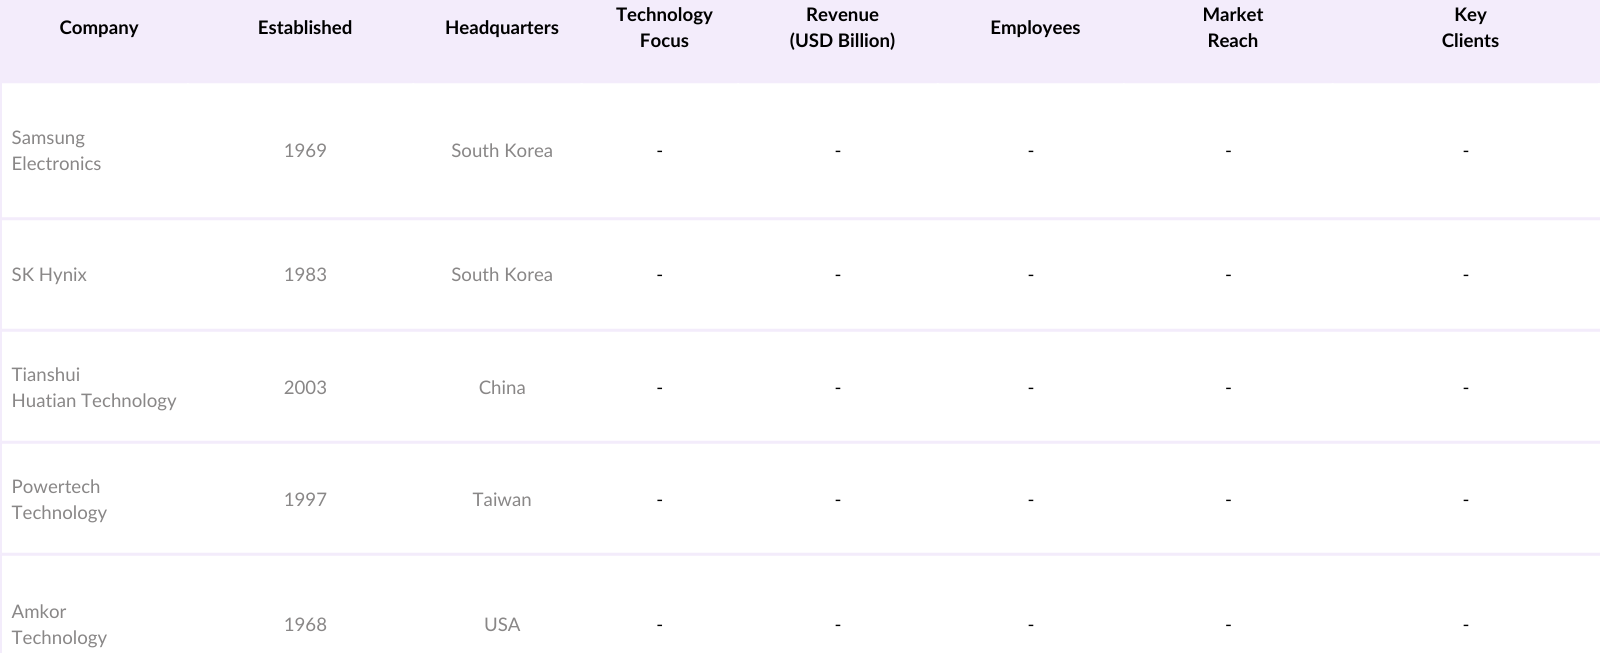Select the Powertech Technology row name
This screenshot has width=1600, height=653.
click(59, 500)
